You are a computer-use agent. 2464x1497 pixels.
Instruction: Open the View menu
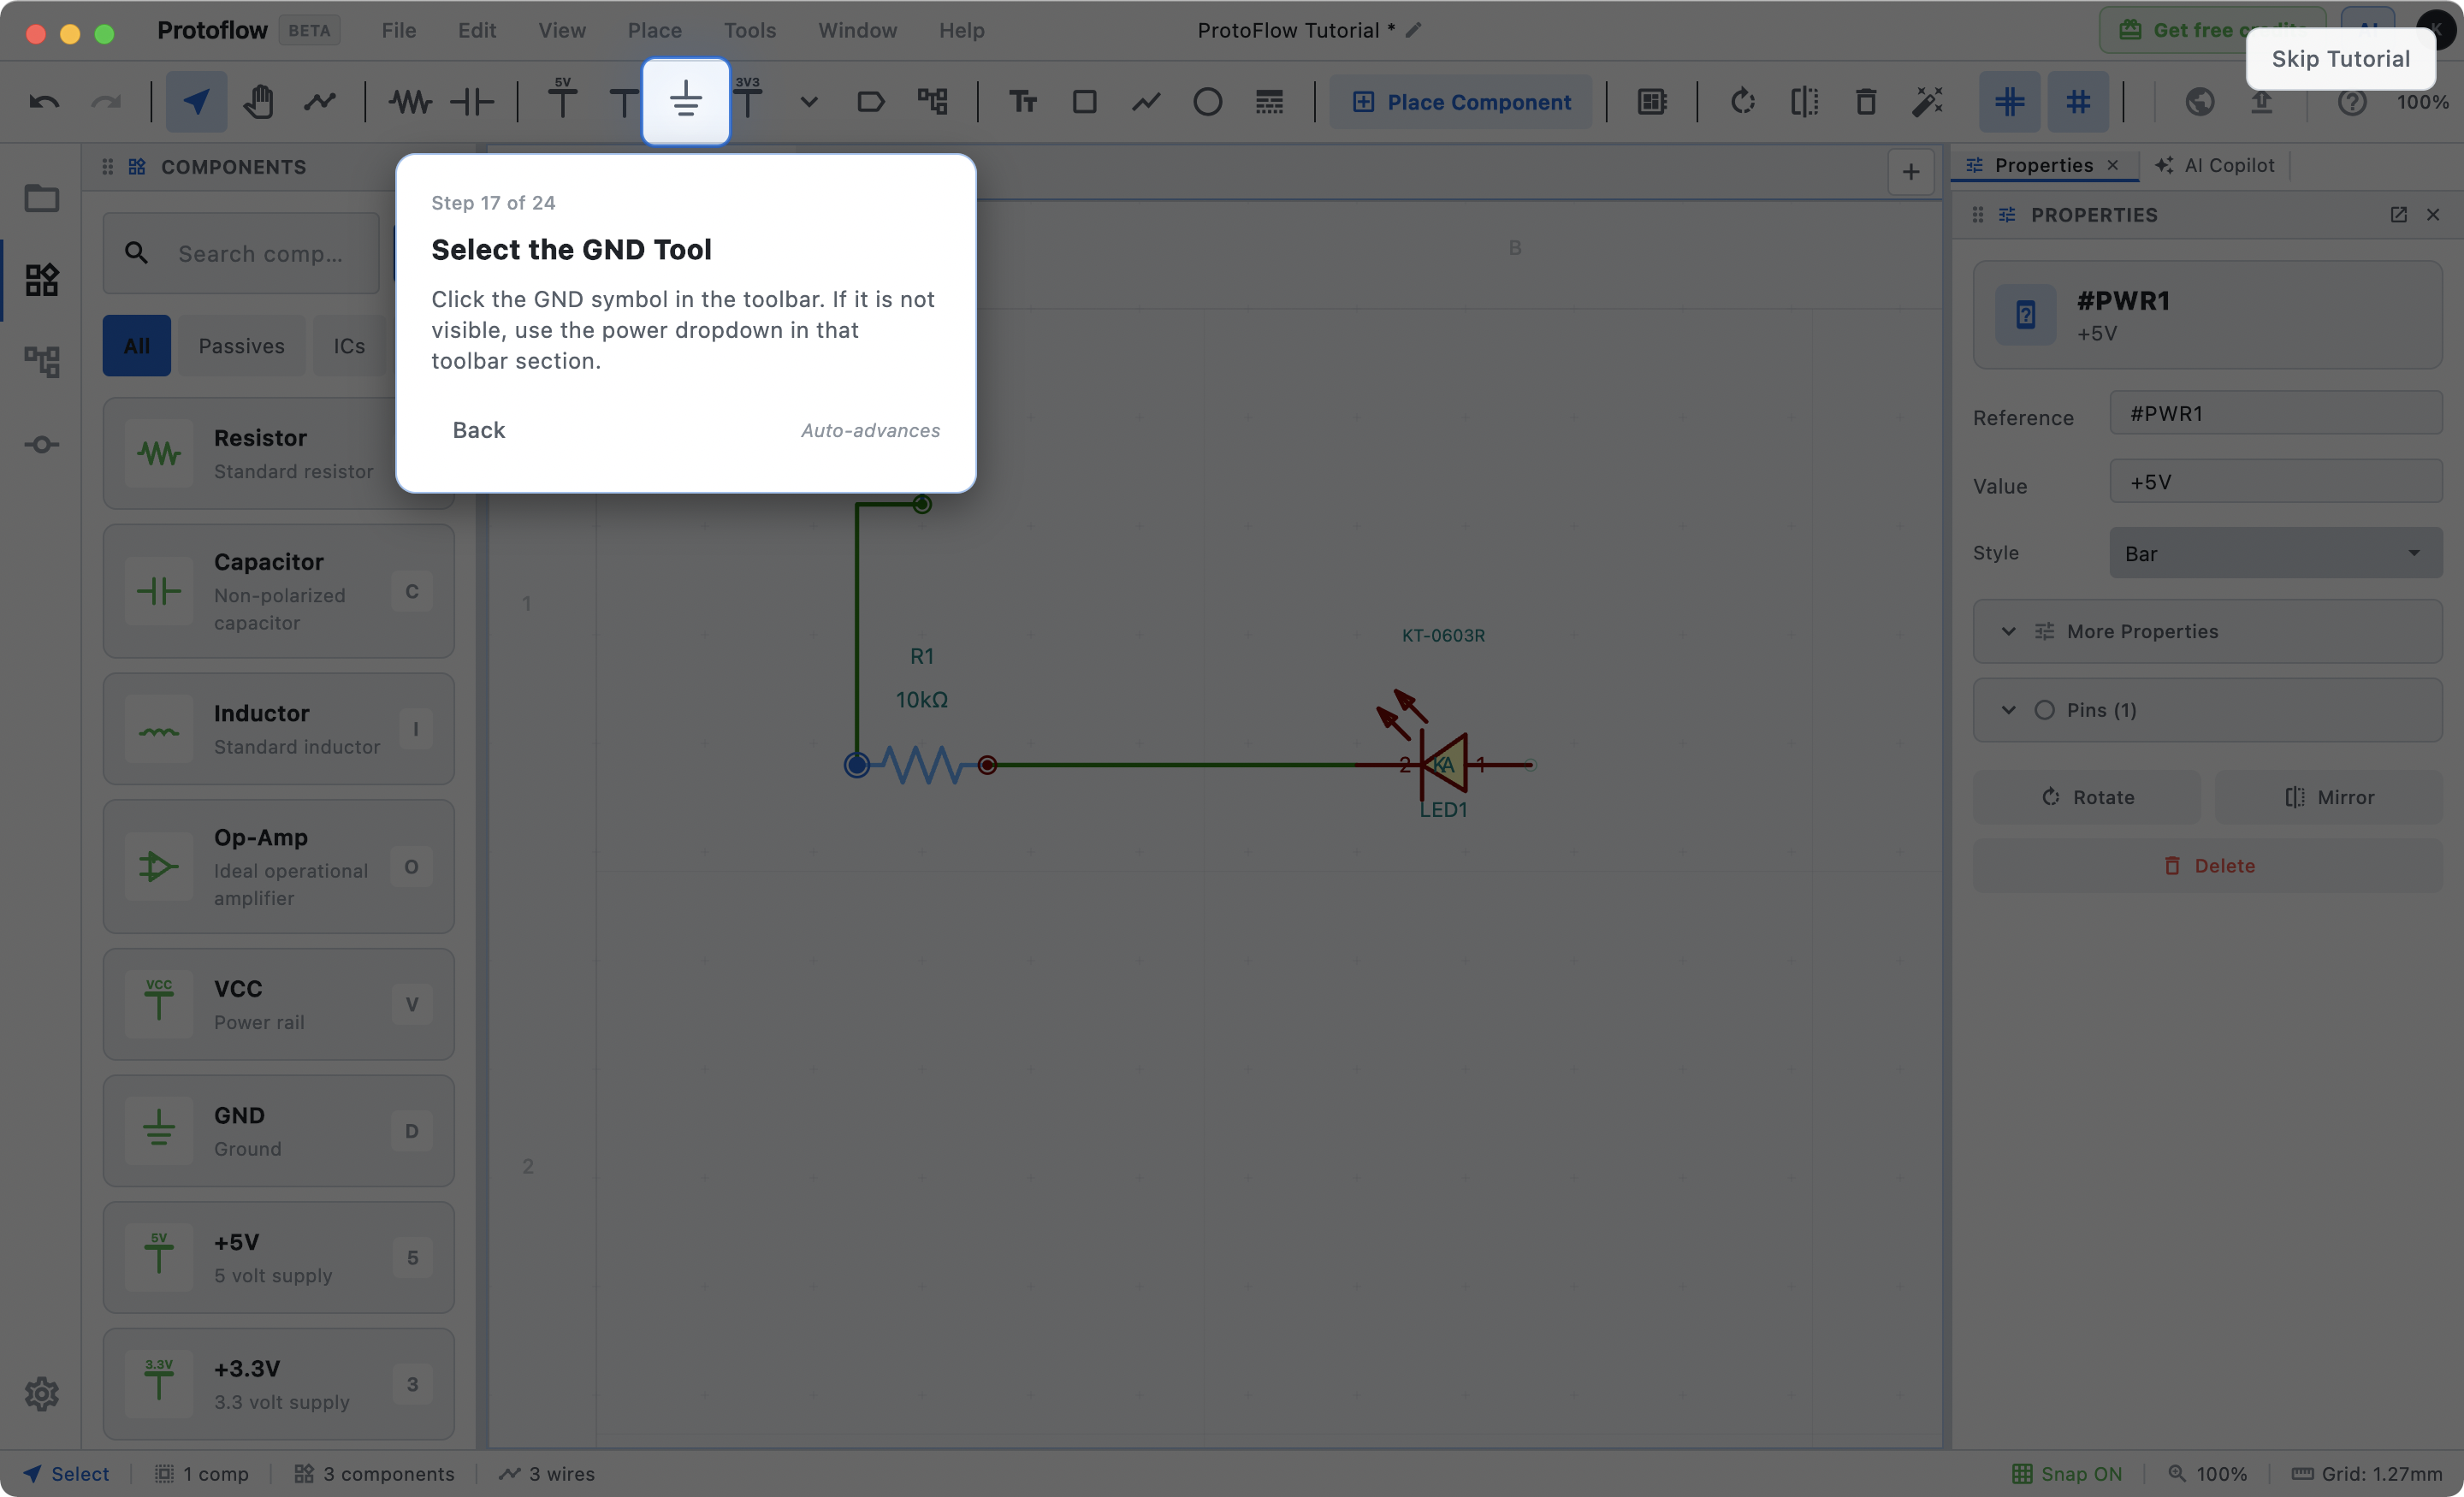[x=562, y=30]
